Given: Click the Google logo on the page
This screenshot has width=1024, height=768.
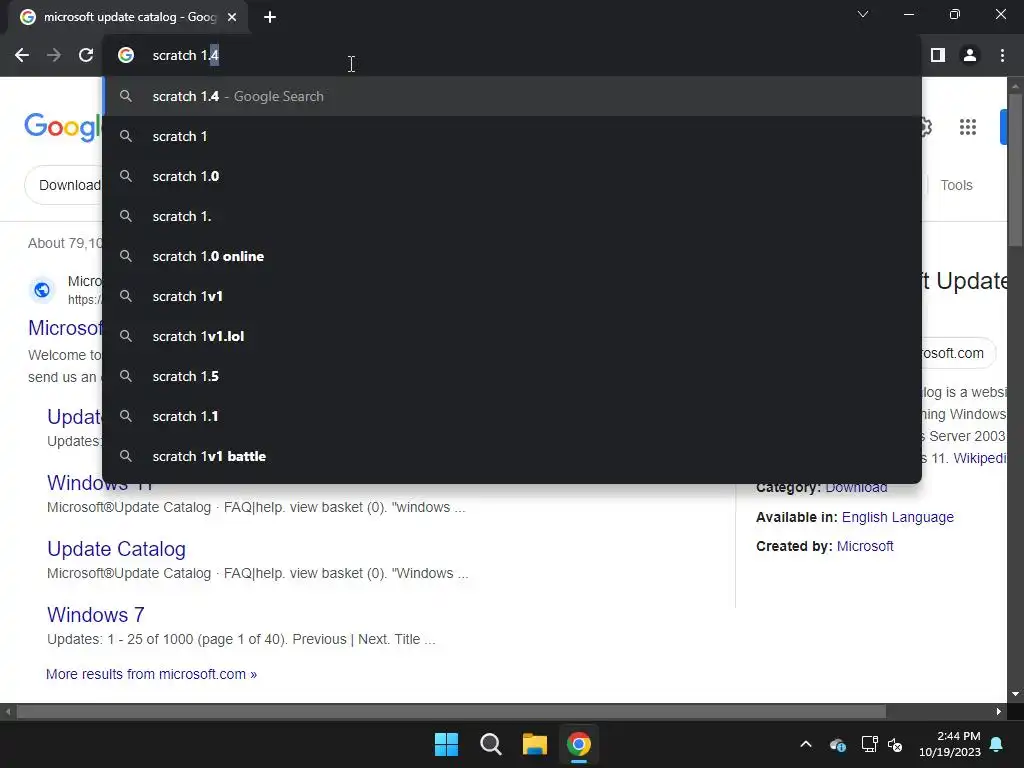Looking at the screenshot, I should (x=63, y=127).
